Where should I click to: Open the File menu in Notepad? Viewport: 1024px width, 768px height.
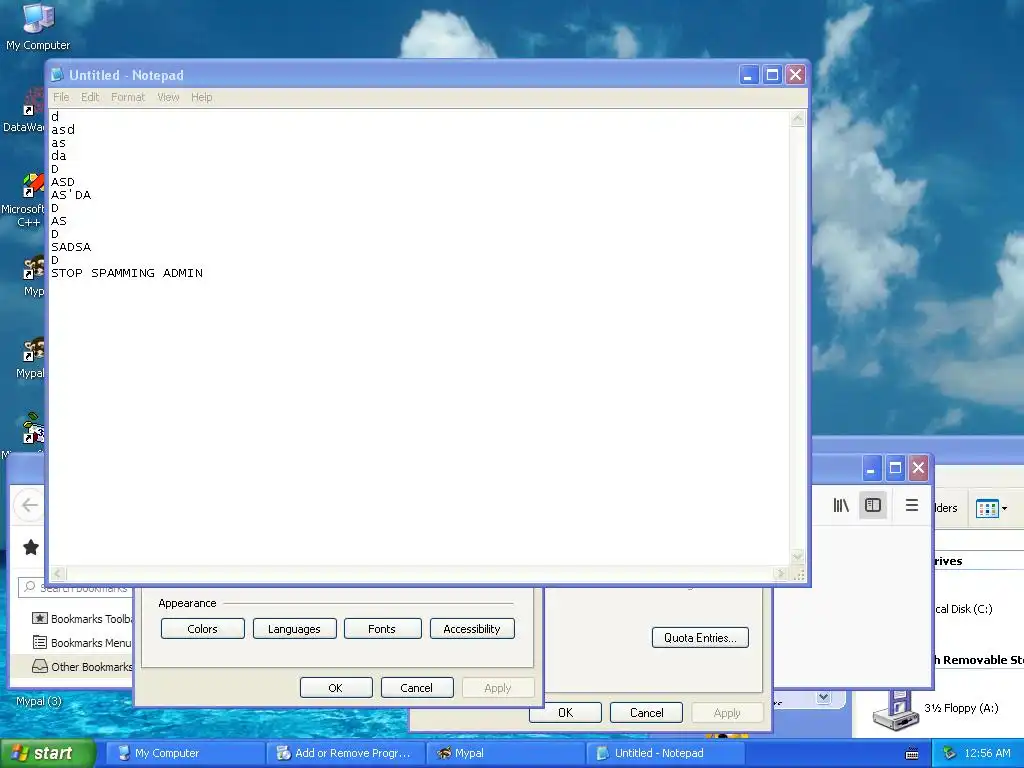(x=61, y=97)
